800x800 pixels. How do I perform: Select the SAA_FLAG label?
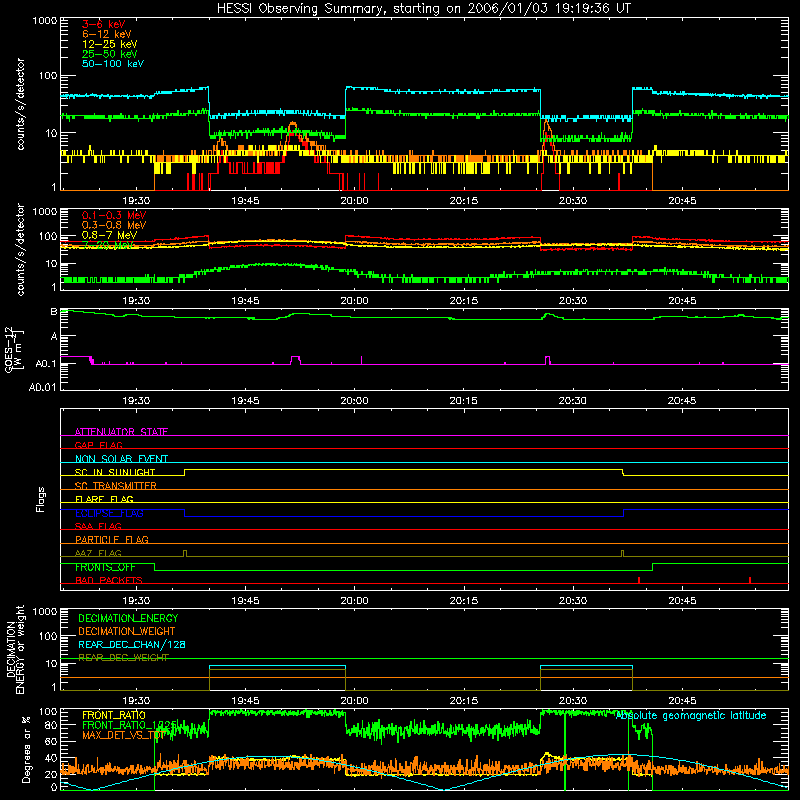pyautogui.click(x=98, y=526)
